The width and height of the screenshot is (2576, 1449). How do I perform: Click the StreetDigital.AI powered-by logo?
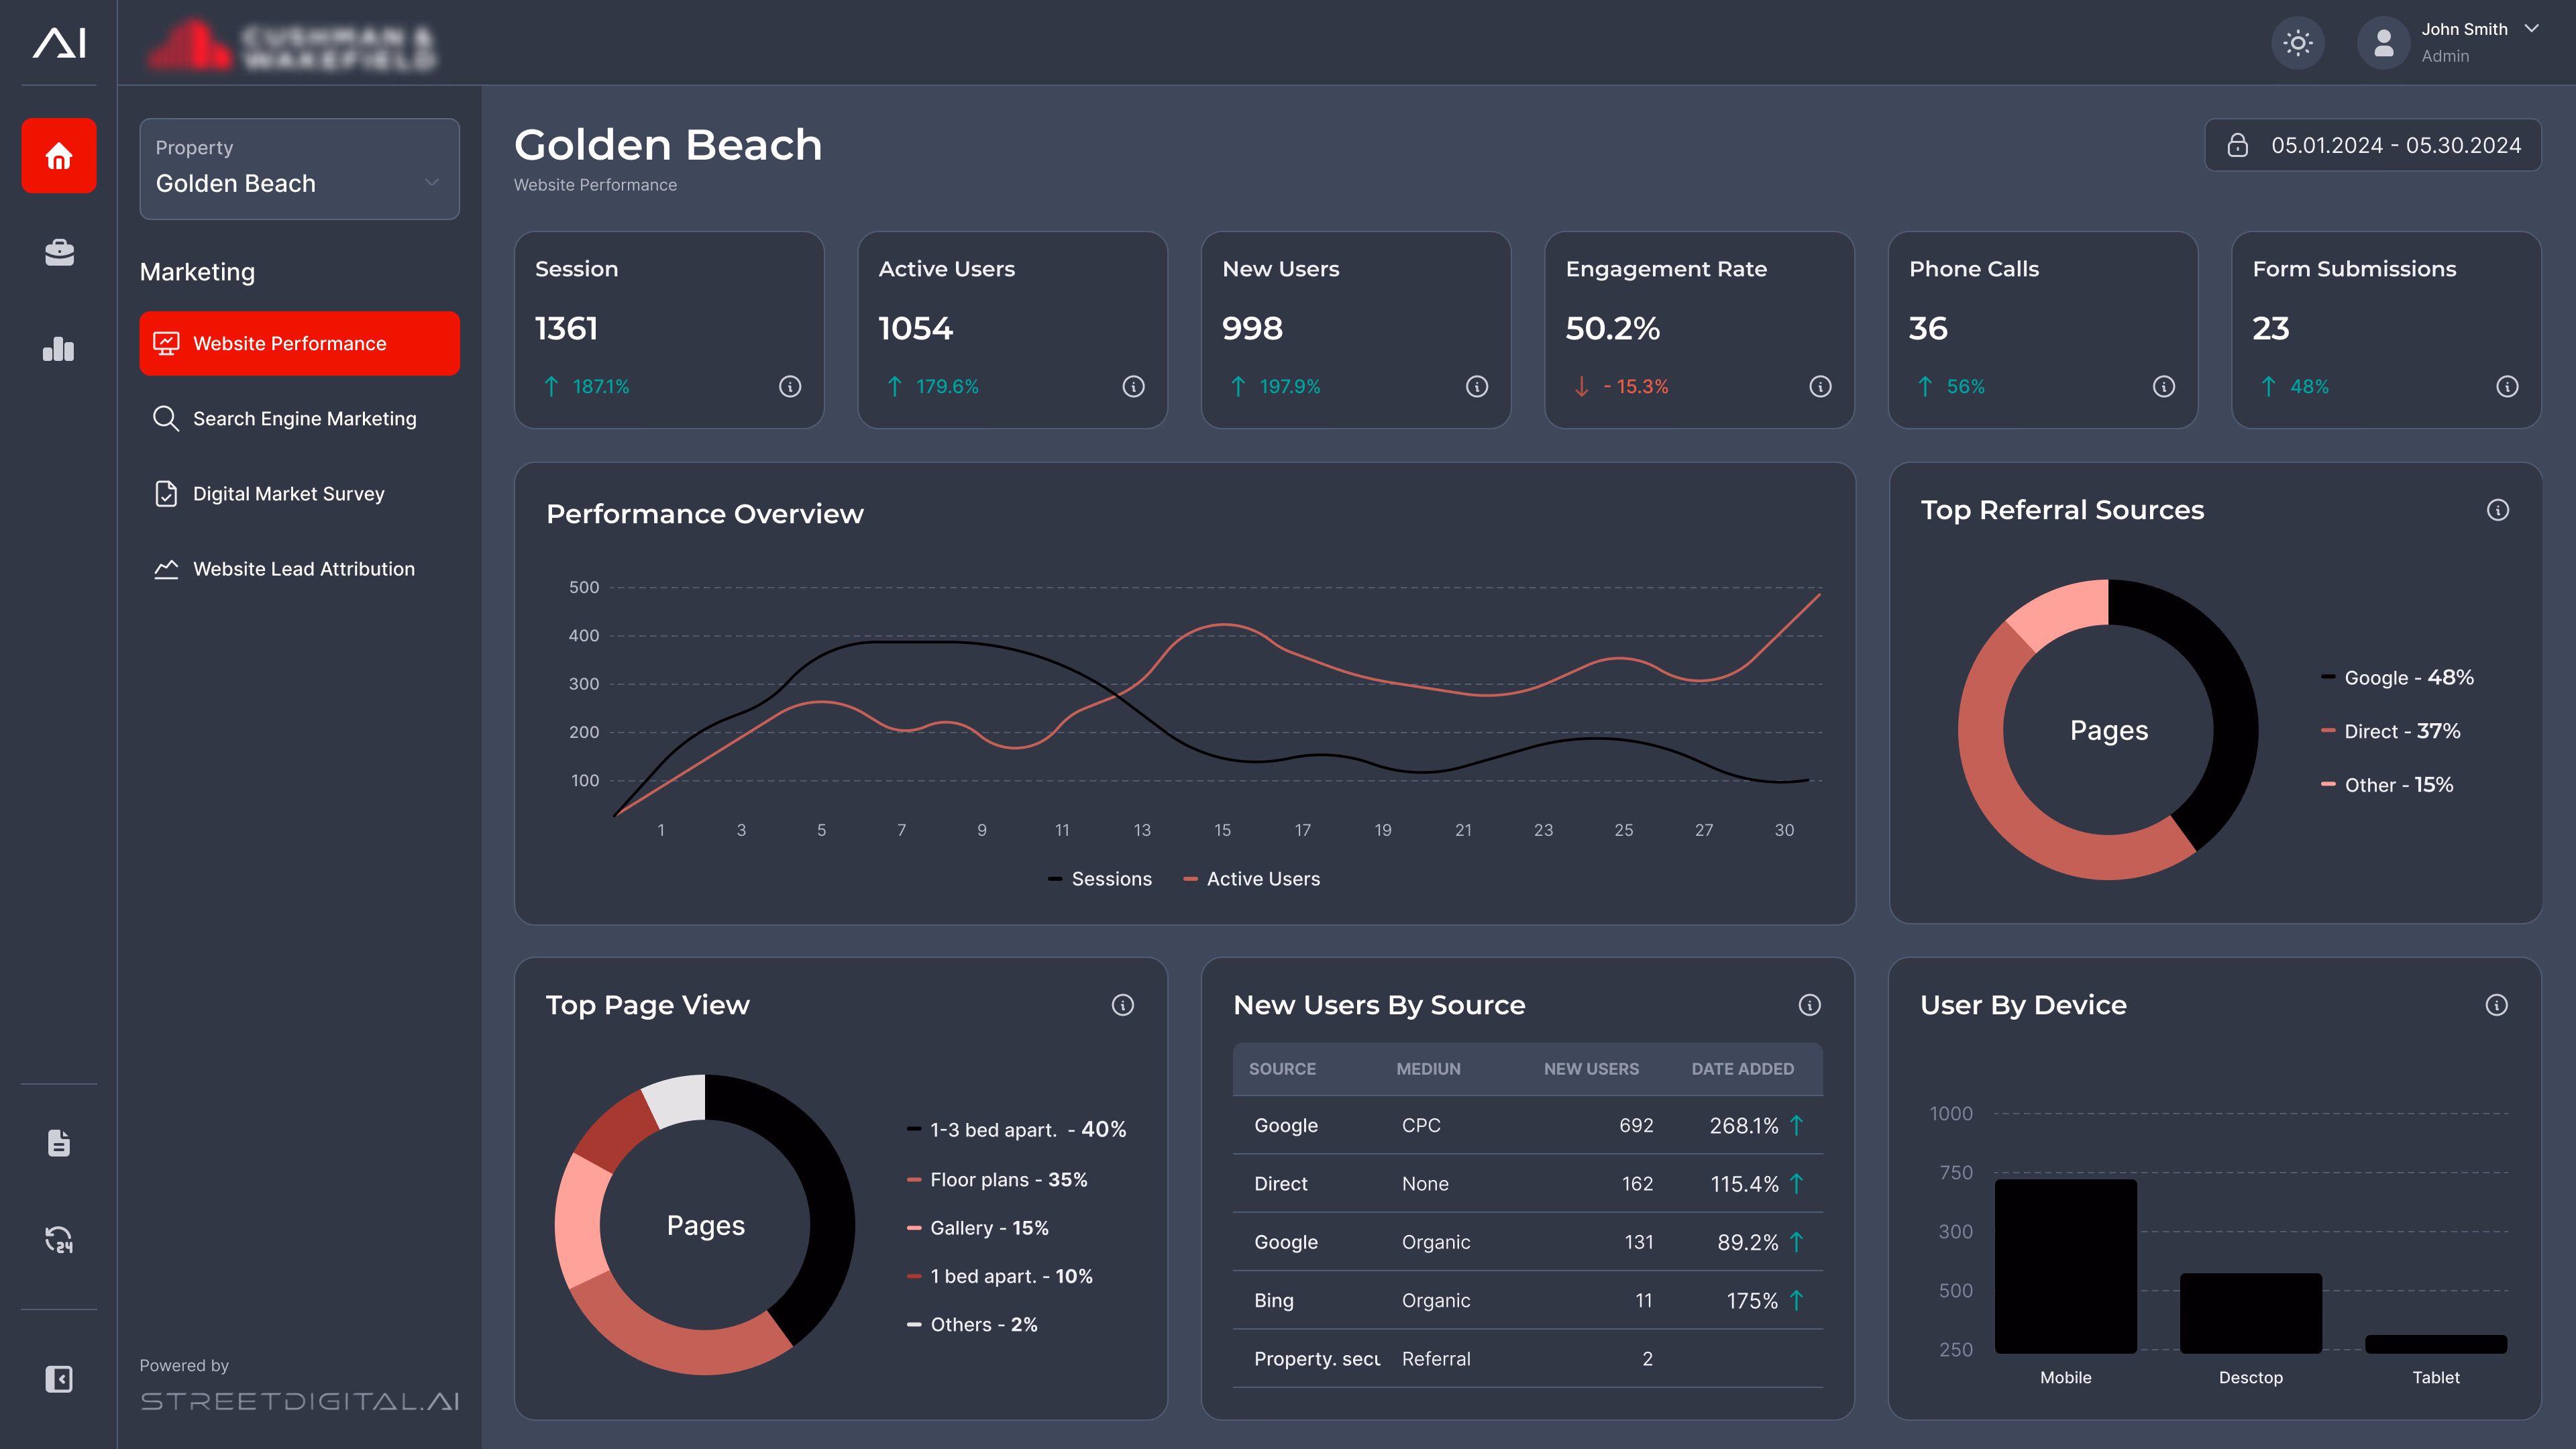299,1401
